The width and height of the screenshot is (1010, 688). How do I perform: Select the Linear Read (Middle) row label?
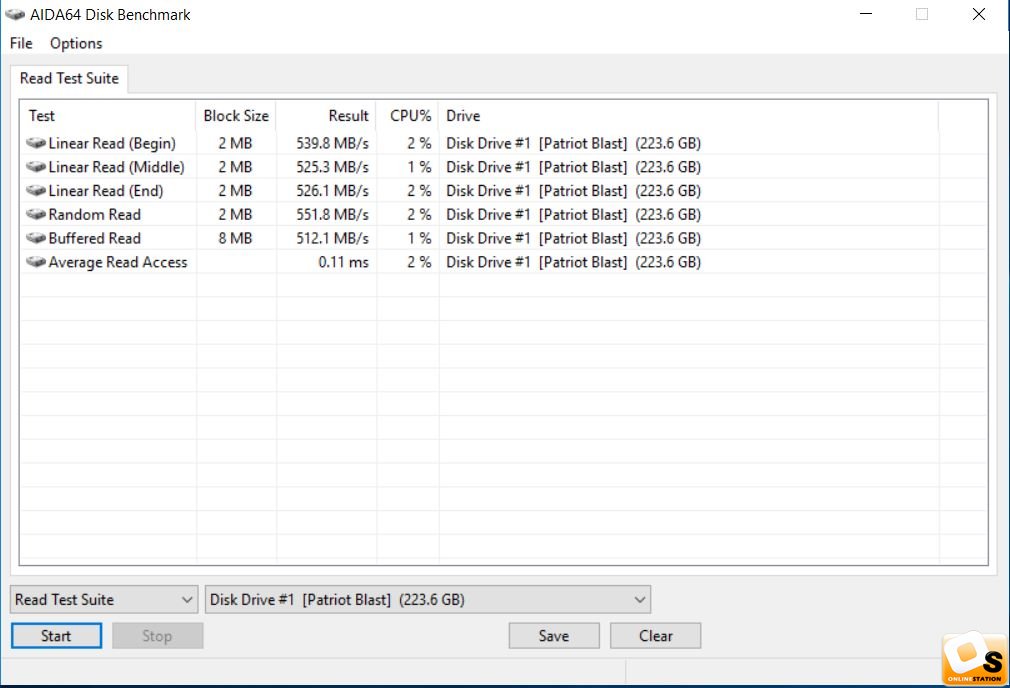(117, 167)
